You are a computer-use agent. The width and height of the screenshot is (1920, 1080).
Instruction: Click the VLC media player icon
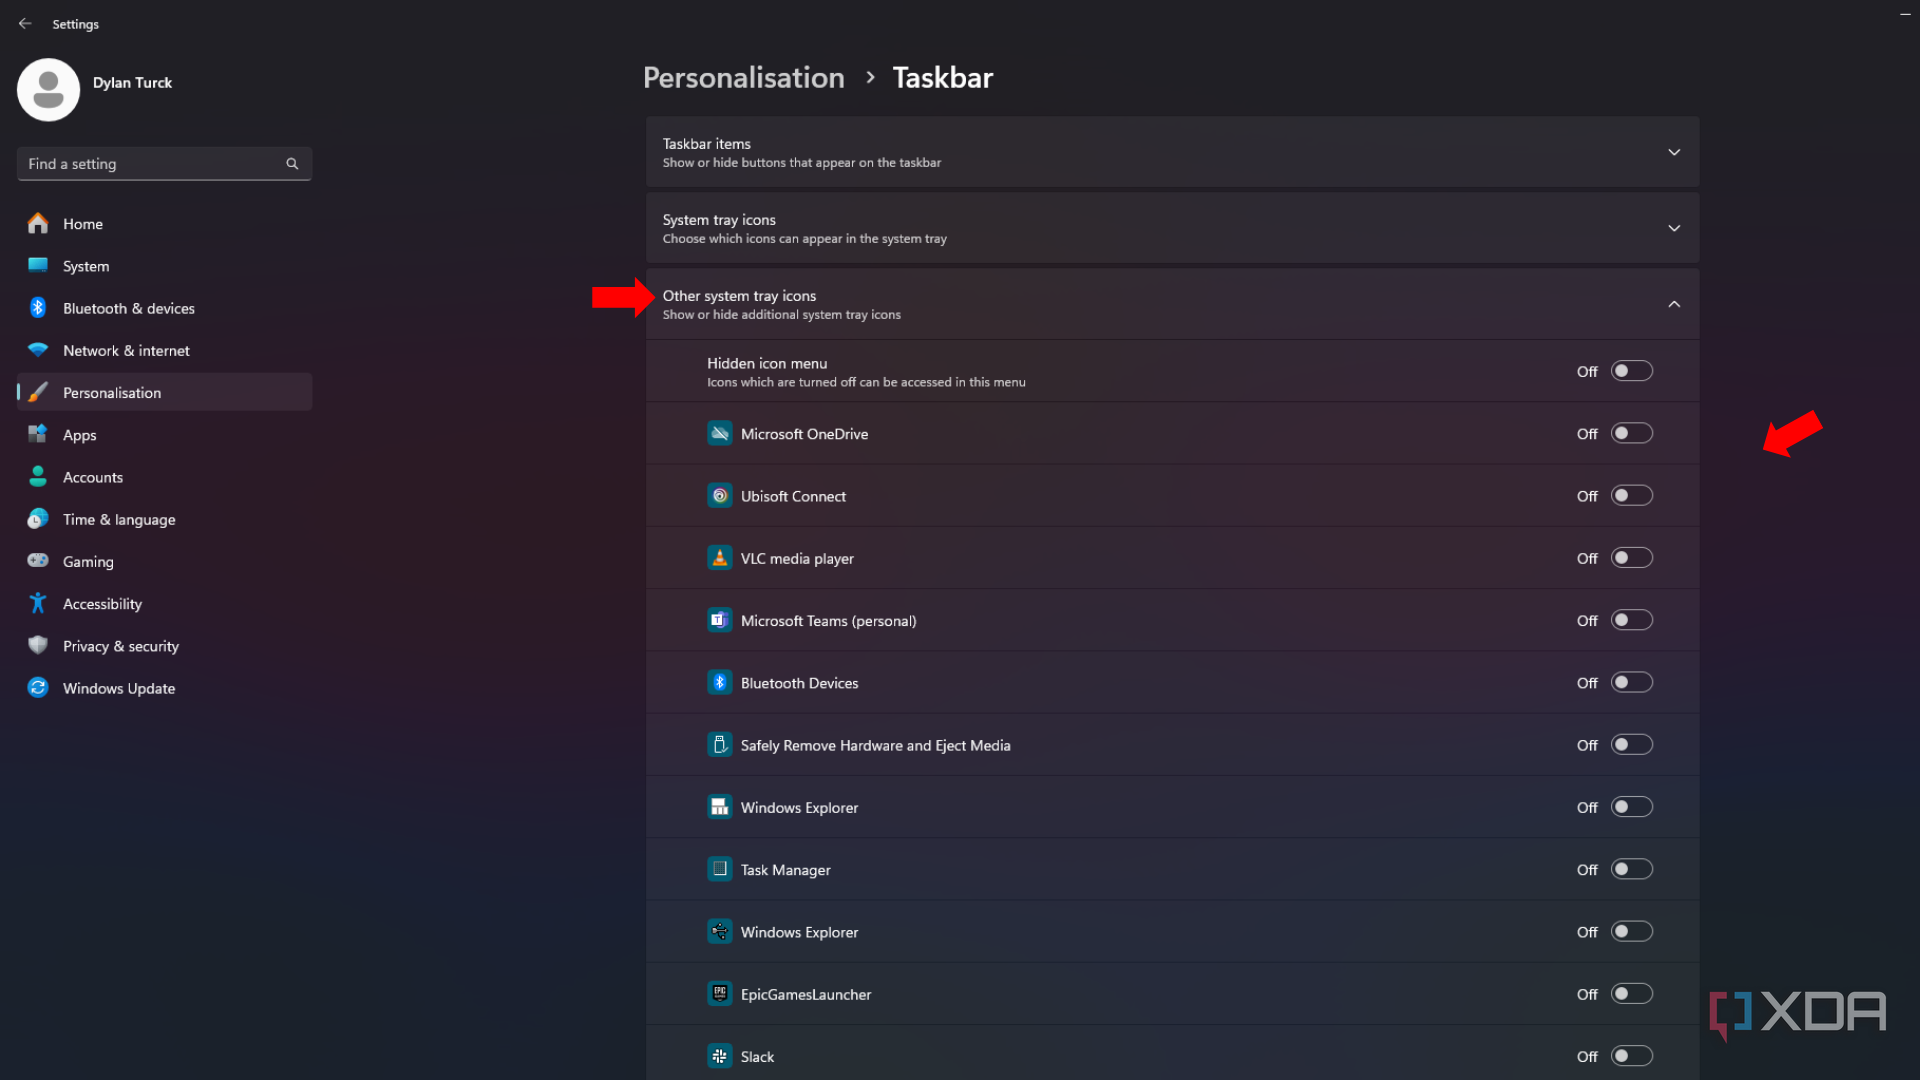point(719,557)
